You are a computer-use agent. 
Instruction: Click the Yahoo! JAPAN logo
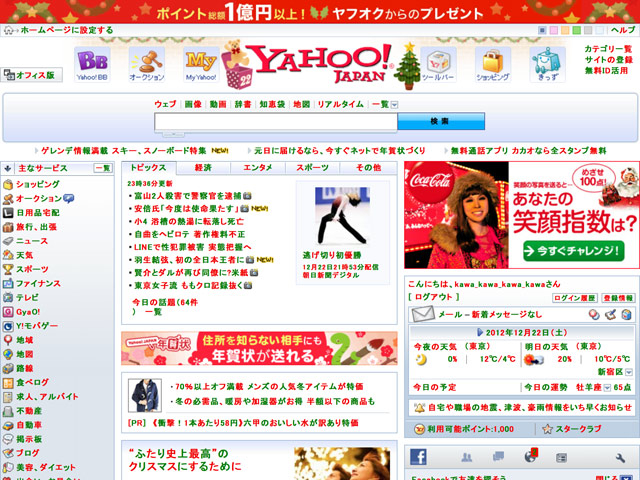click(x=320, y=64)
